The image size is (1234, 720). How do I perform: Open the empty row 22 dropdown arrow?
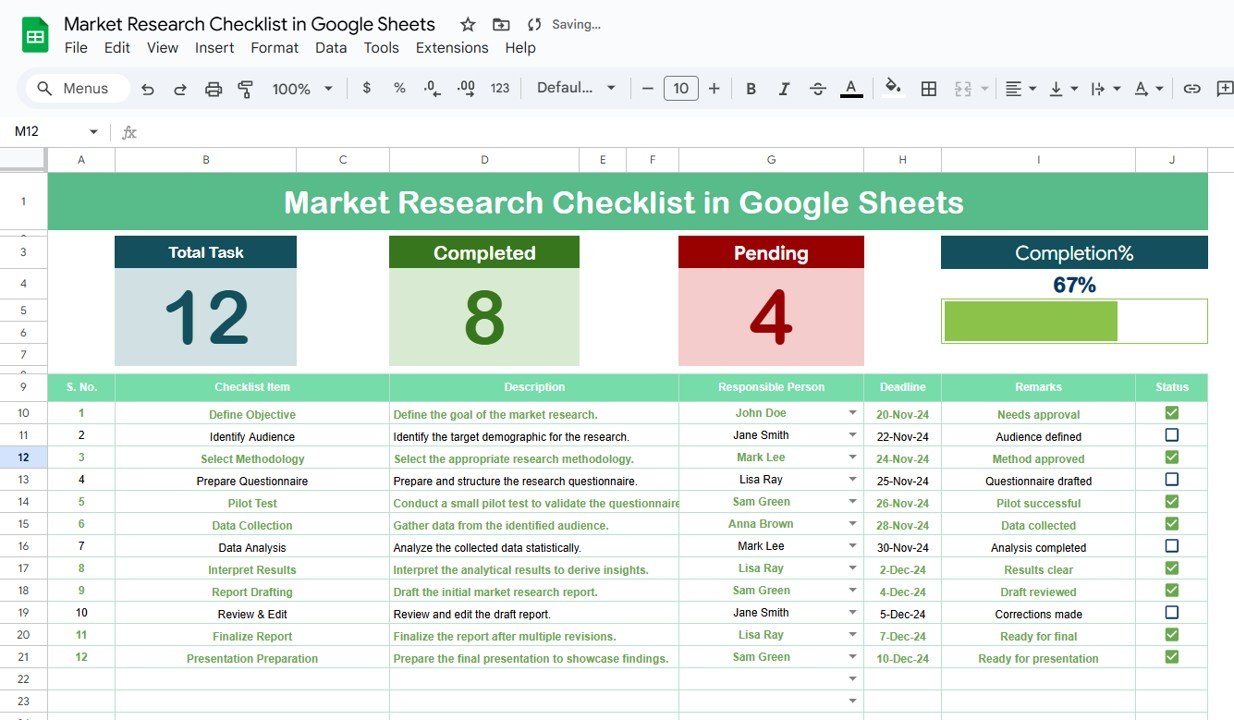853,679
